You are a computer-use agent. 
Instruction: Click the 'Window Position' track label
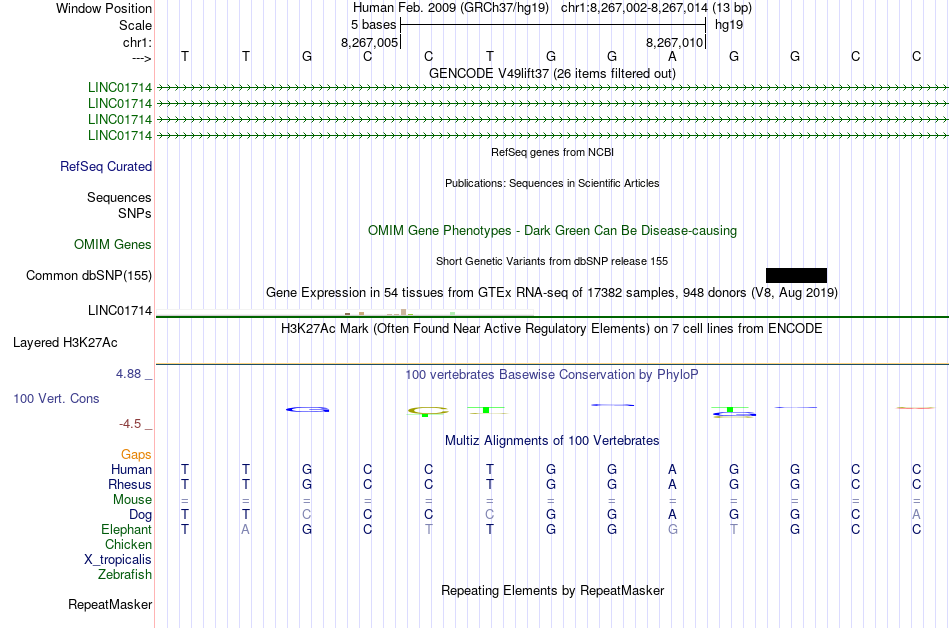[x=104, y=8]
